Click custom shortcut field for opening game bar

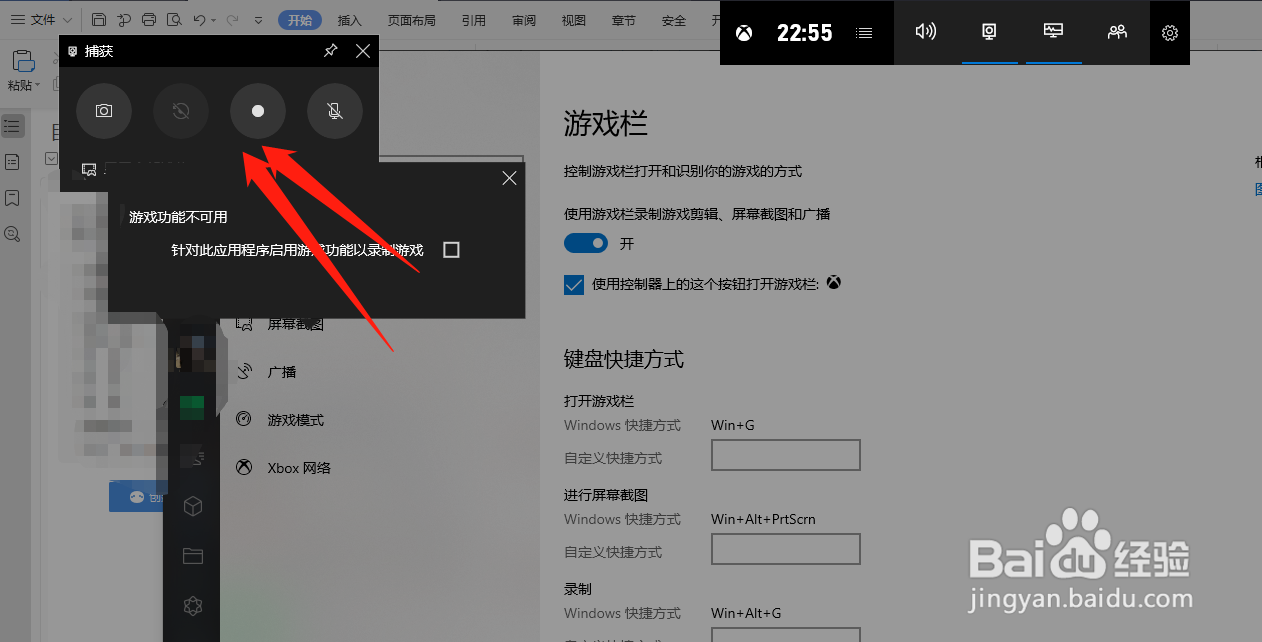click(786, 456)
